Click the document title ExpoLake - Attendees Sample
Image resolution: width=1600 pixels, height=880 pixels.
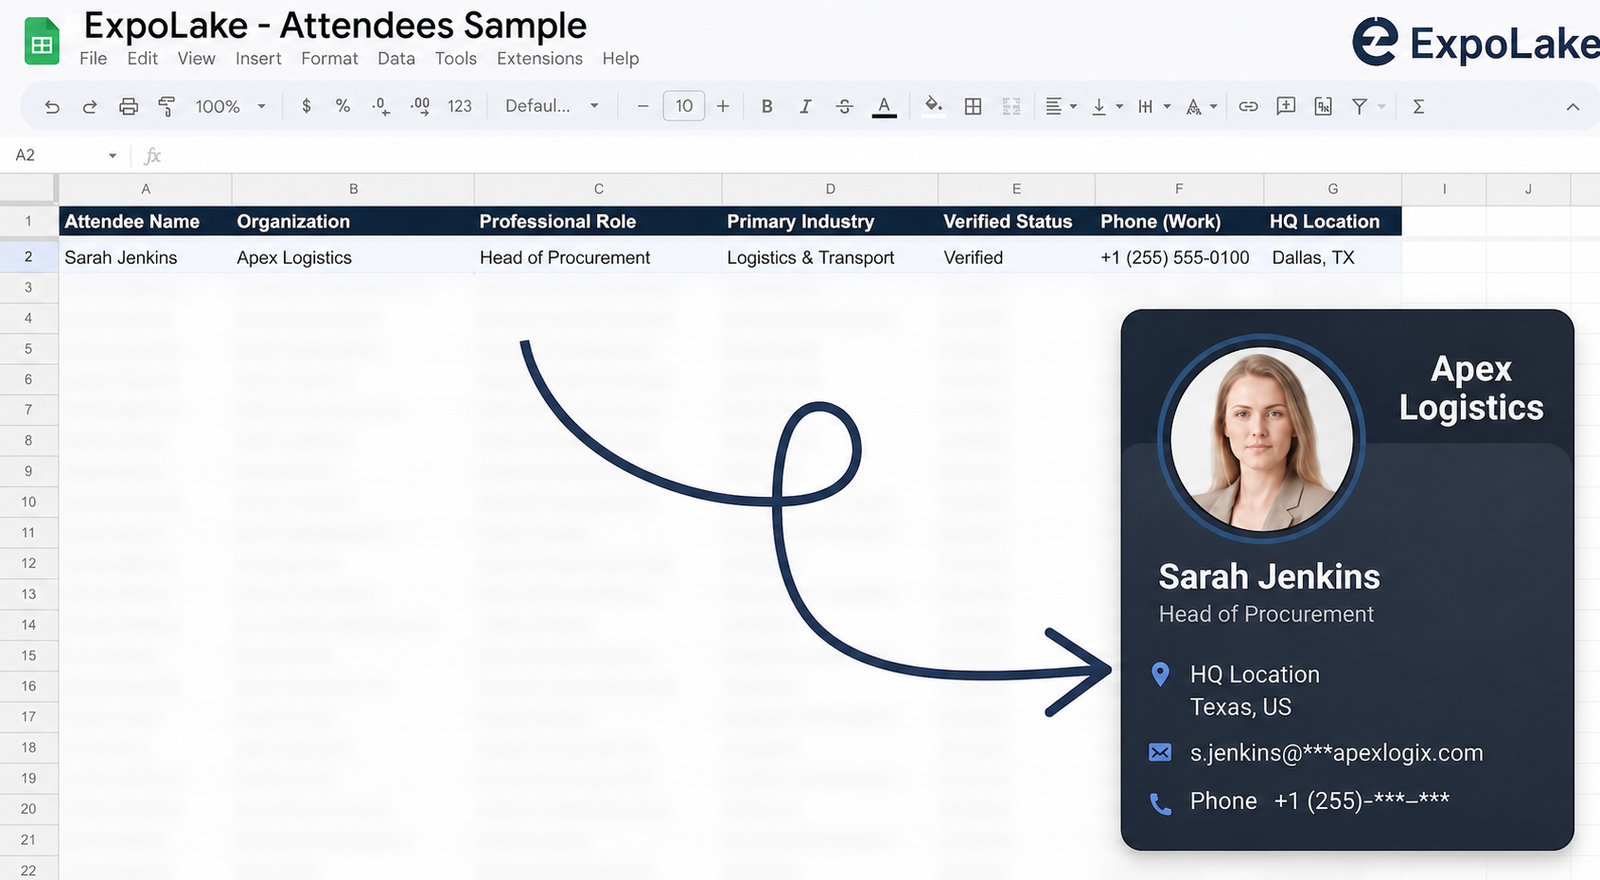coord(335,25)
